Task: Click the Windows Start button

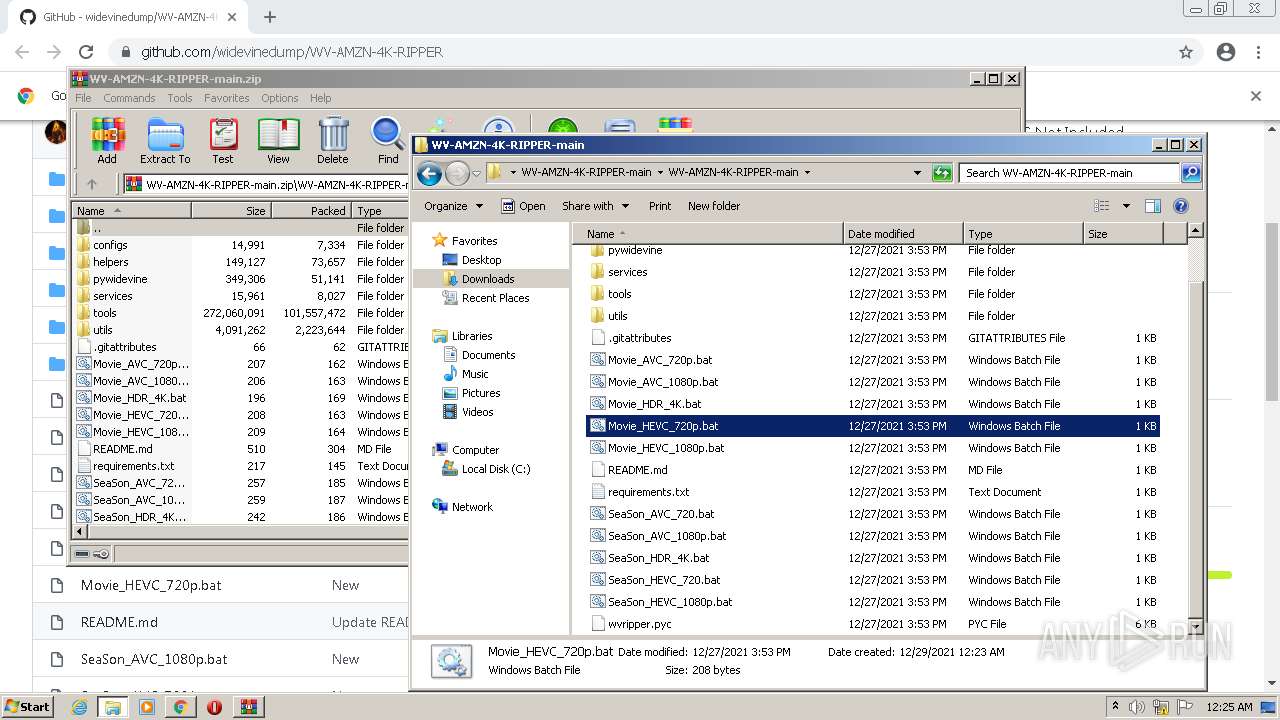Action: click(28, 707)
